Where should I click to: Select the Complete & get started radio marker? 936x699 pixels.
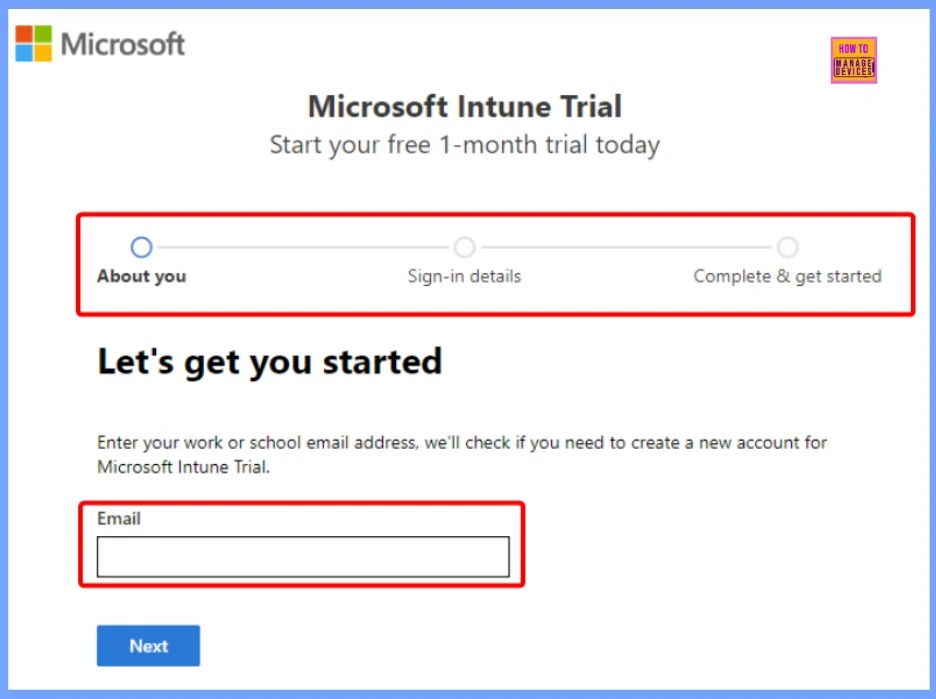[x=788, y=247]
